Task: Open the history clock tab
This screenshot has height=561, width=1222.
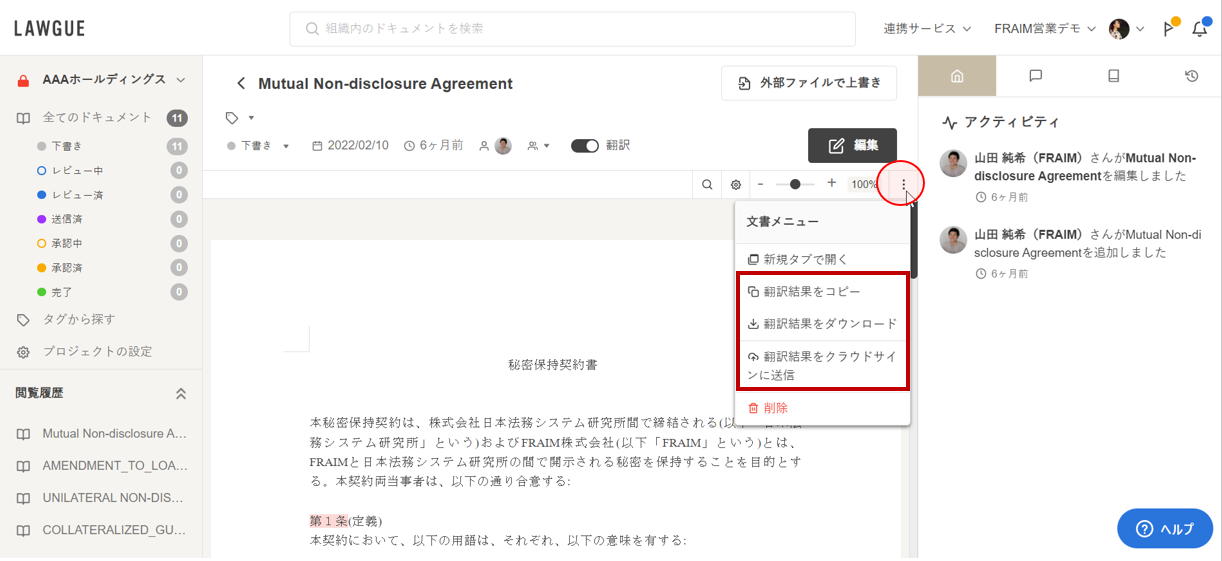Action: (x=1191, y=76)
